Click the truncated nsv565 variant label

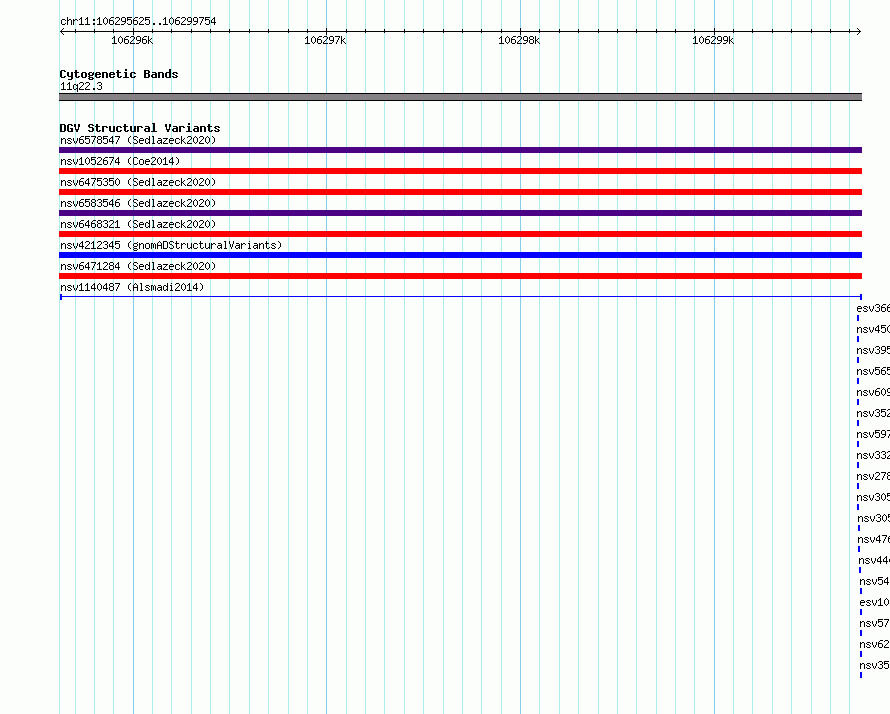click(x=873, y=371)
